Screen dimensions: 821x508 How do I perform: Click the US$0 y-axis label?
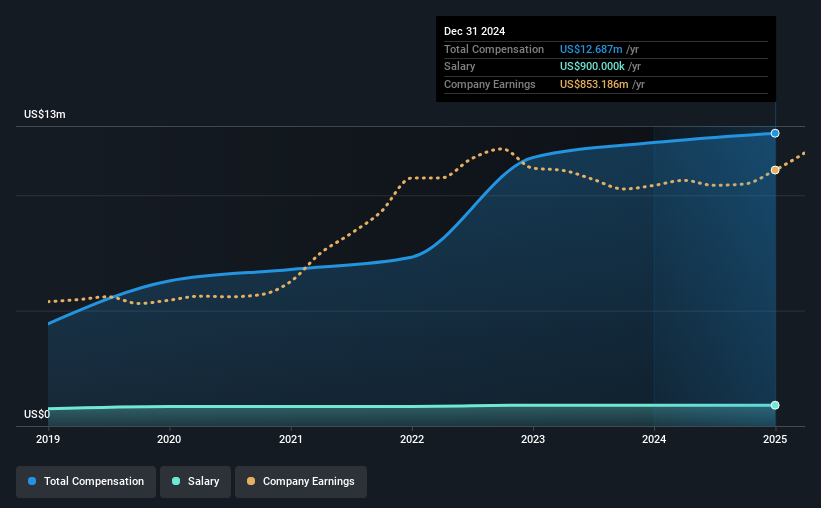[x=37, y=414]
